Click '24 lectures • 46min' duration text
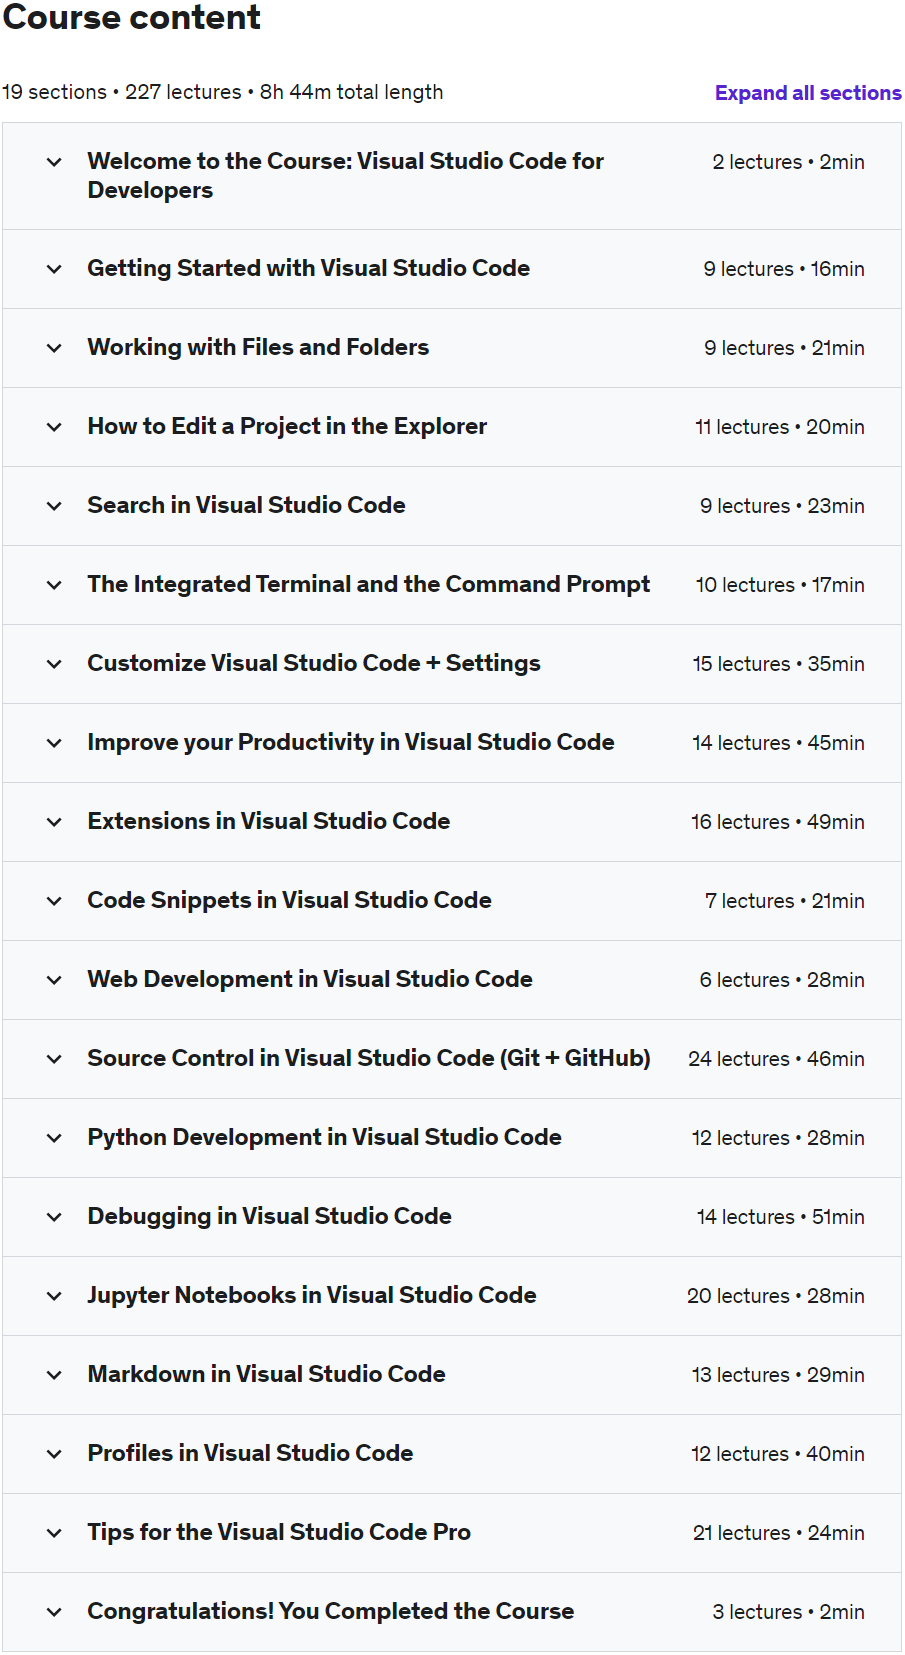 click(776, 1059)
